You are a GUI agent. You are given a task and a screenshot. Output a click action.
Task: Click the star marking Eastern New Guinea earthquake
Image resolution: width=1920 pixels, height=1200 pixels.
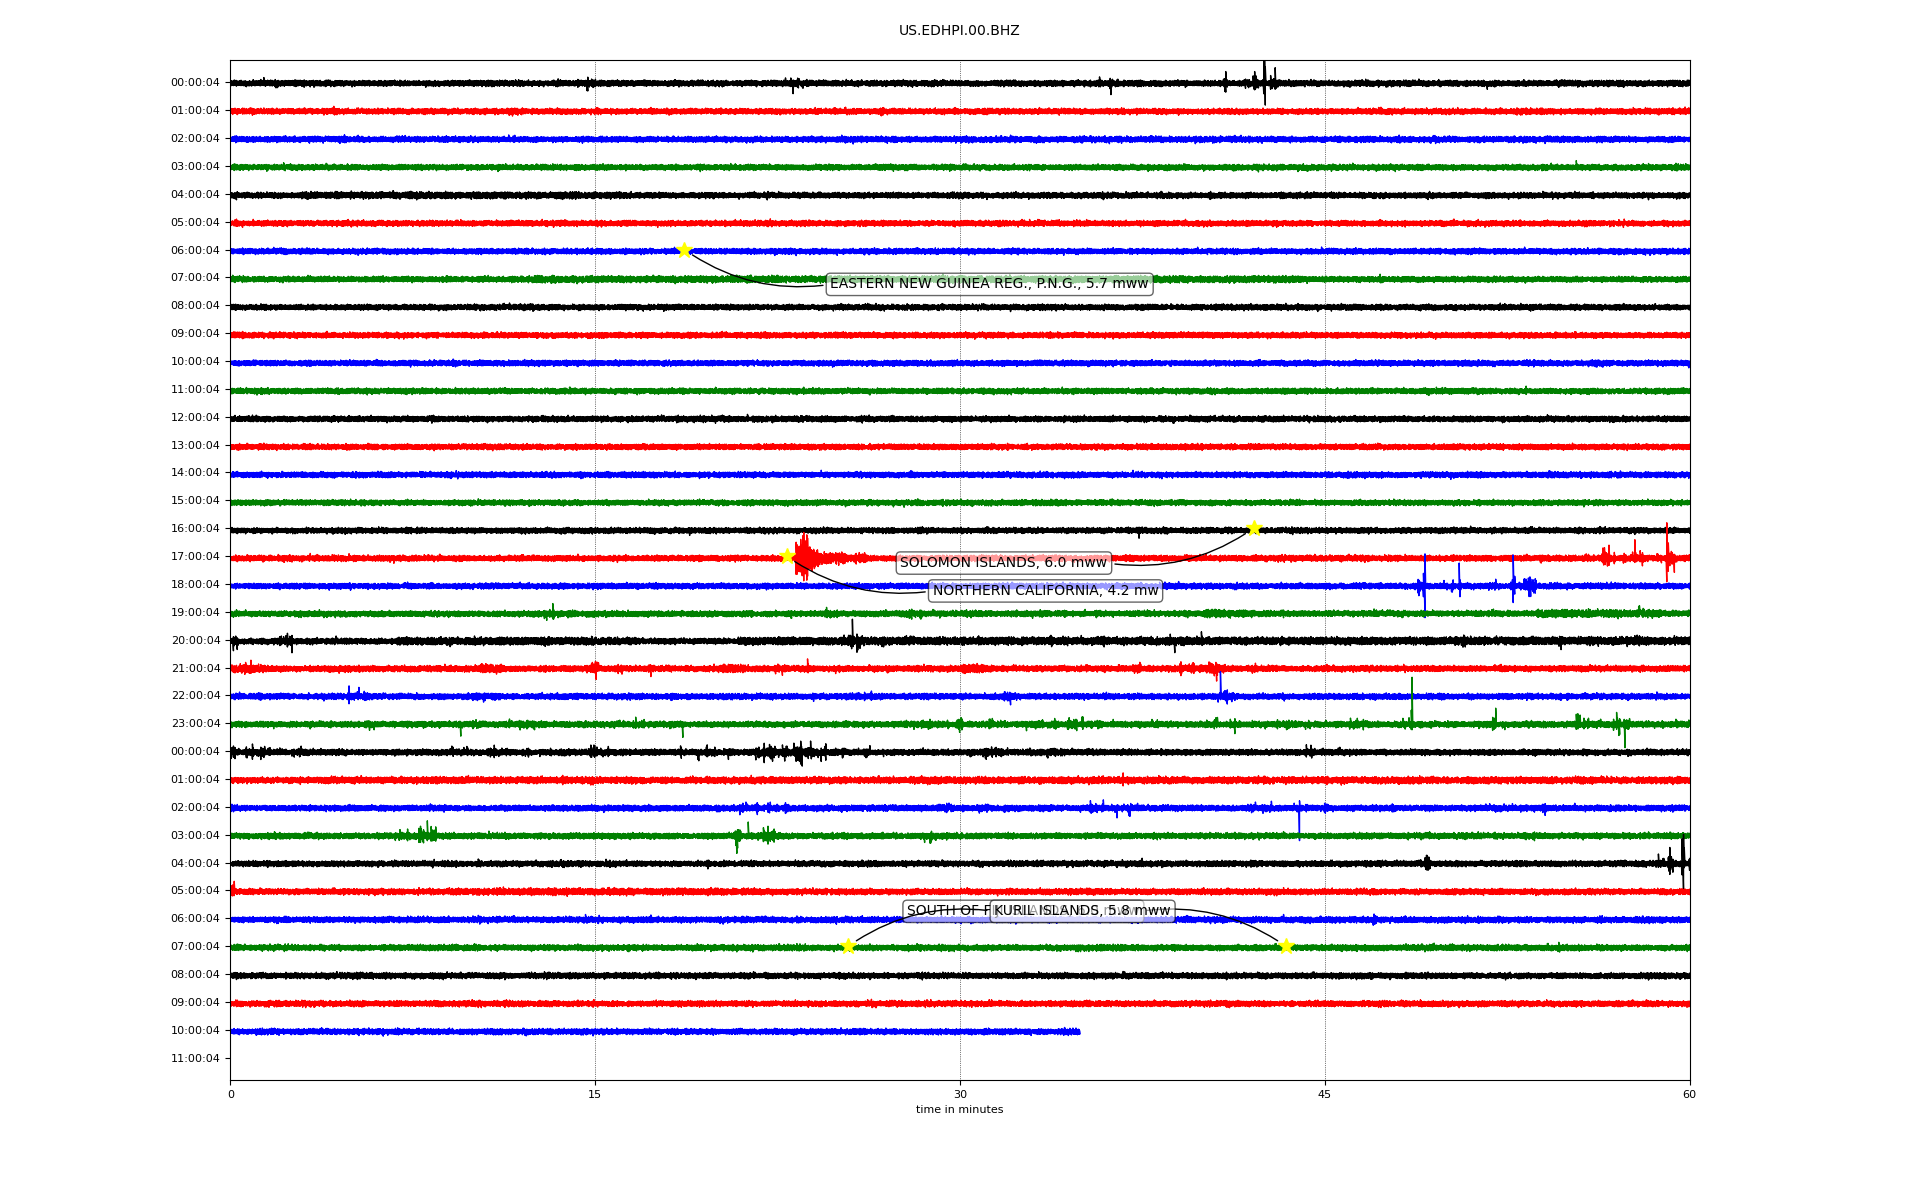[x=684, y=250]
